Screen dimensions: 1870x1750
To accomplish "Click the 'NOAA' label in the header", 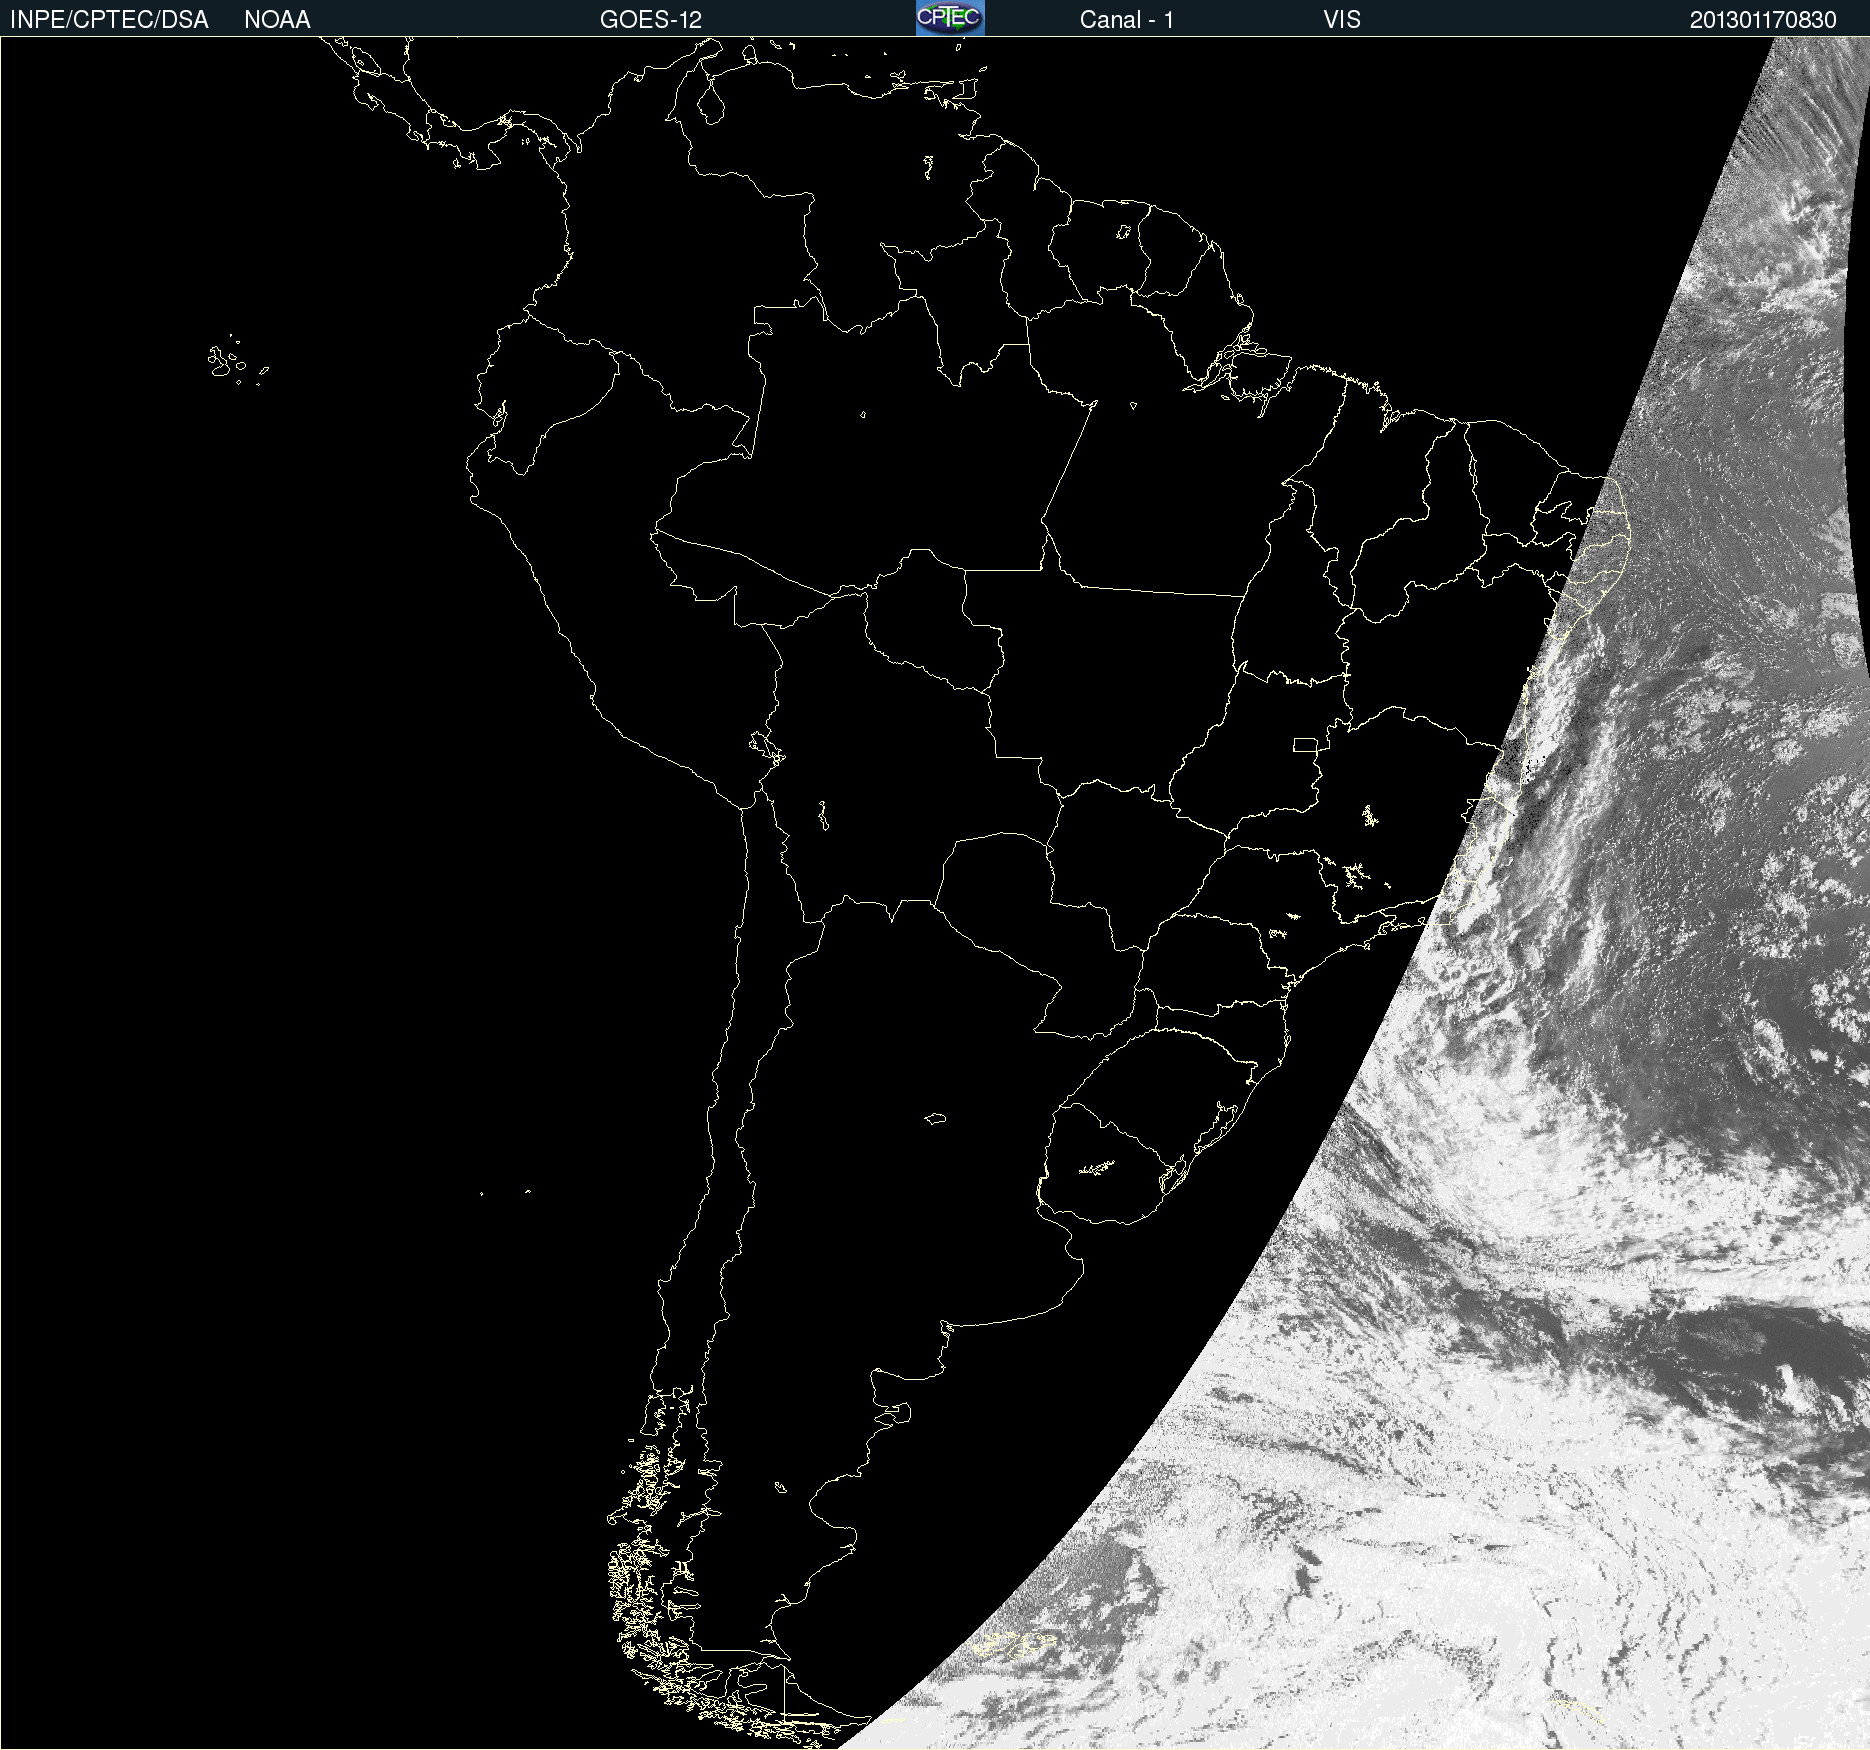I will [x=277, y=20].
